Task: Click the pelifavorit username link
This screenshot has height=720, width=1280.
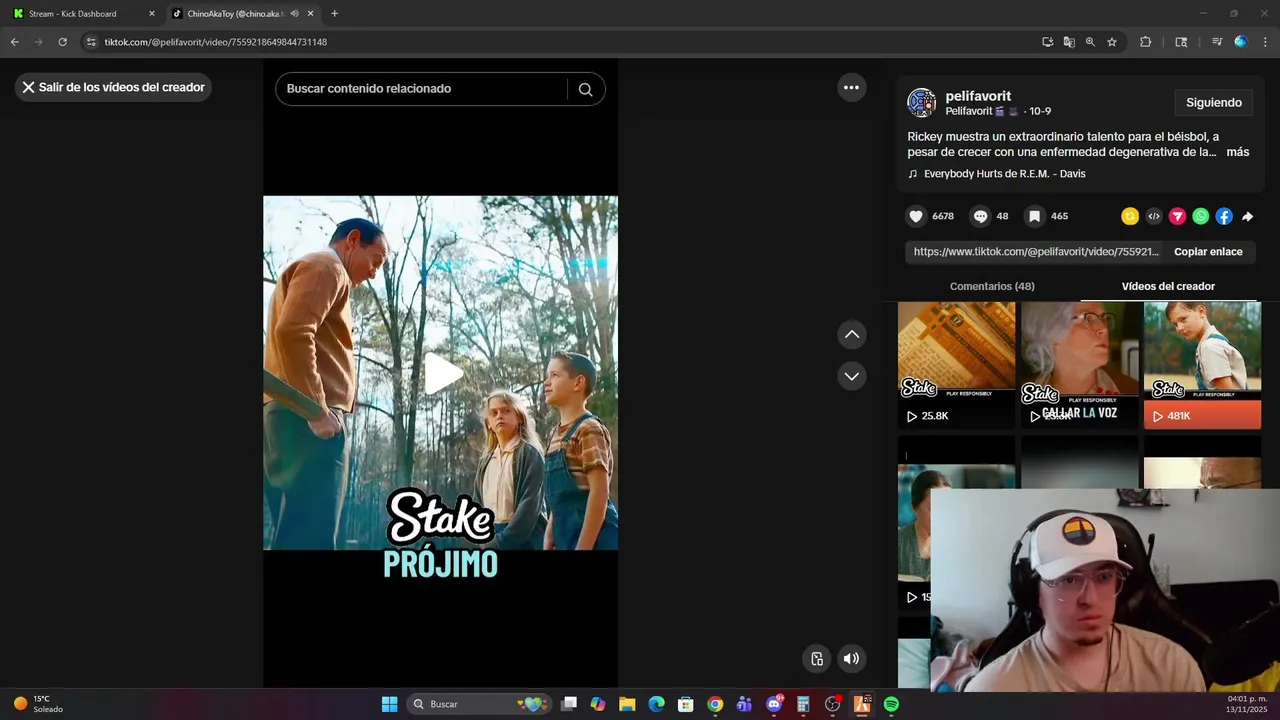Action: pyautogui.click(x=978, y=96)
